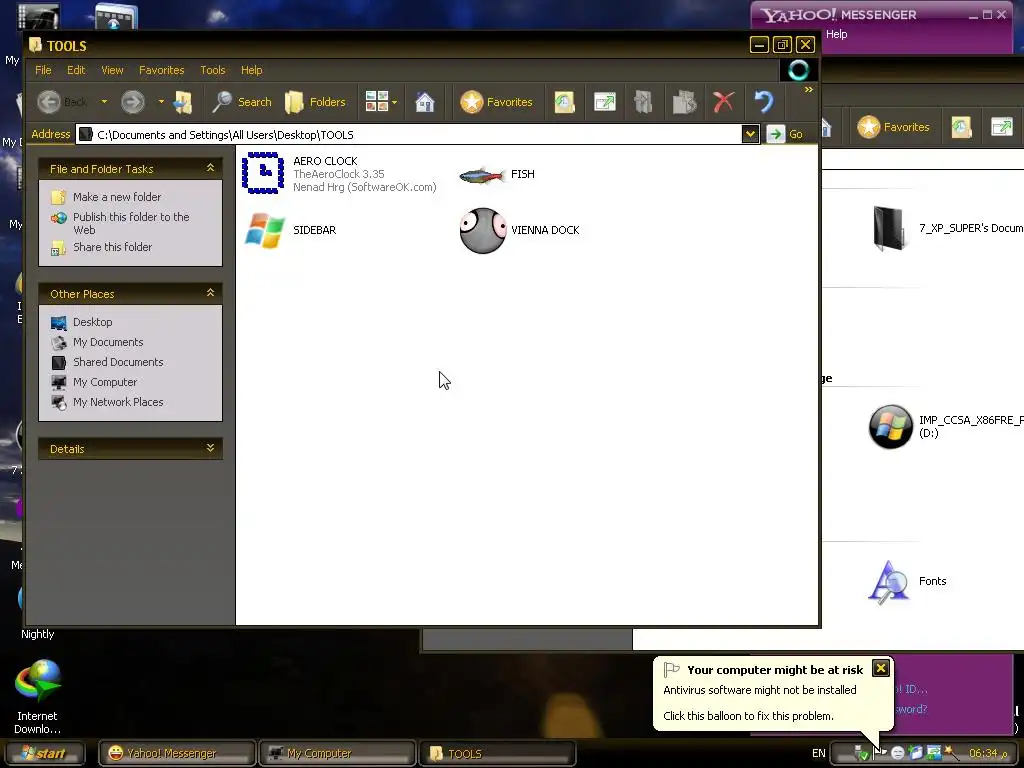Go up one folder level
Screen dimensions: 1024x768
point(183,102)
